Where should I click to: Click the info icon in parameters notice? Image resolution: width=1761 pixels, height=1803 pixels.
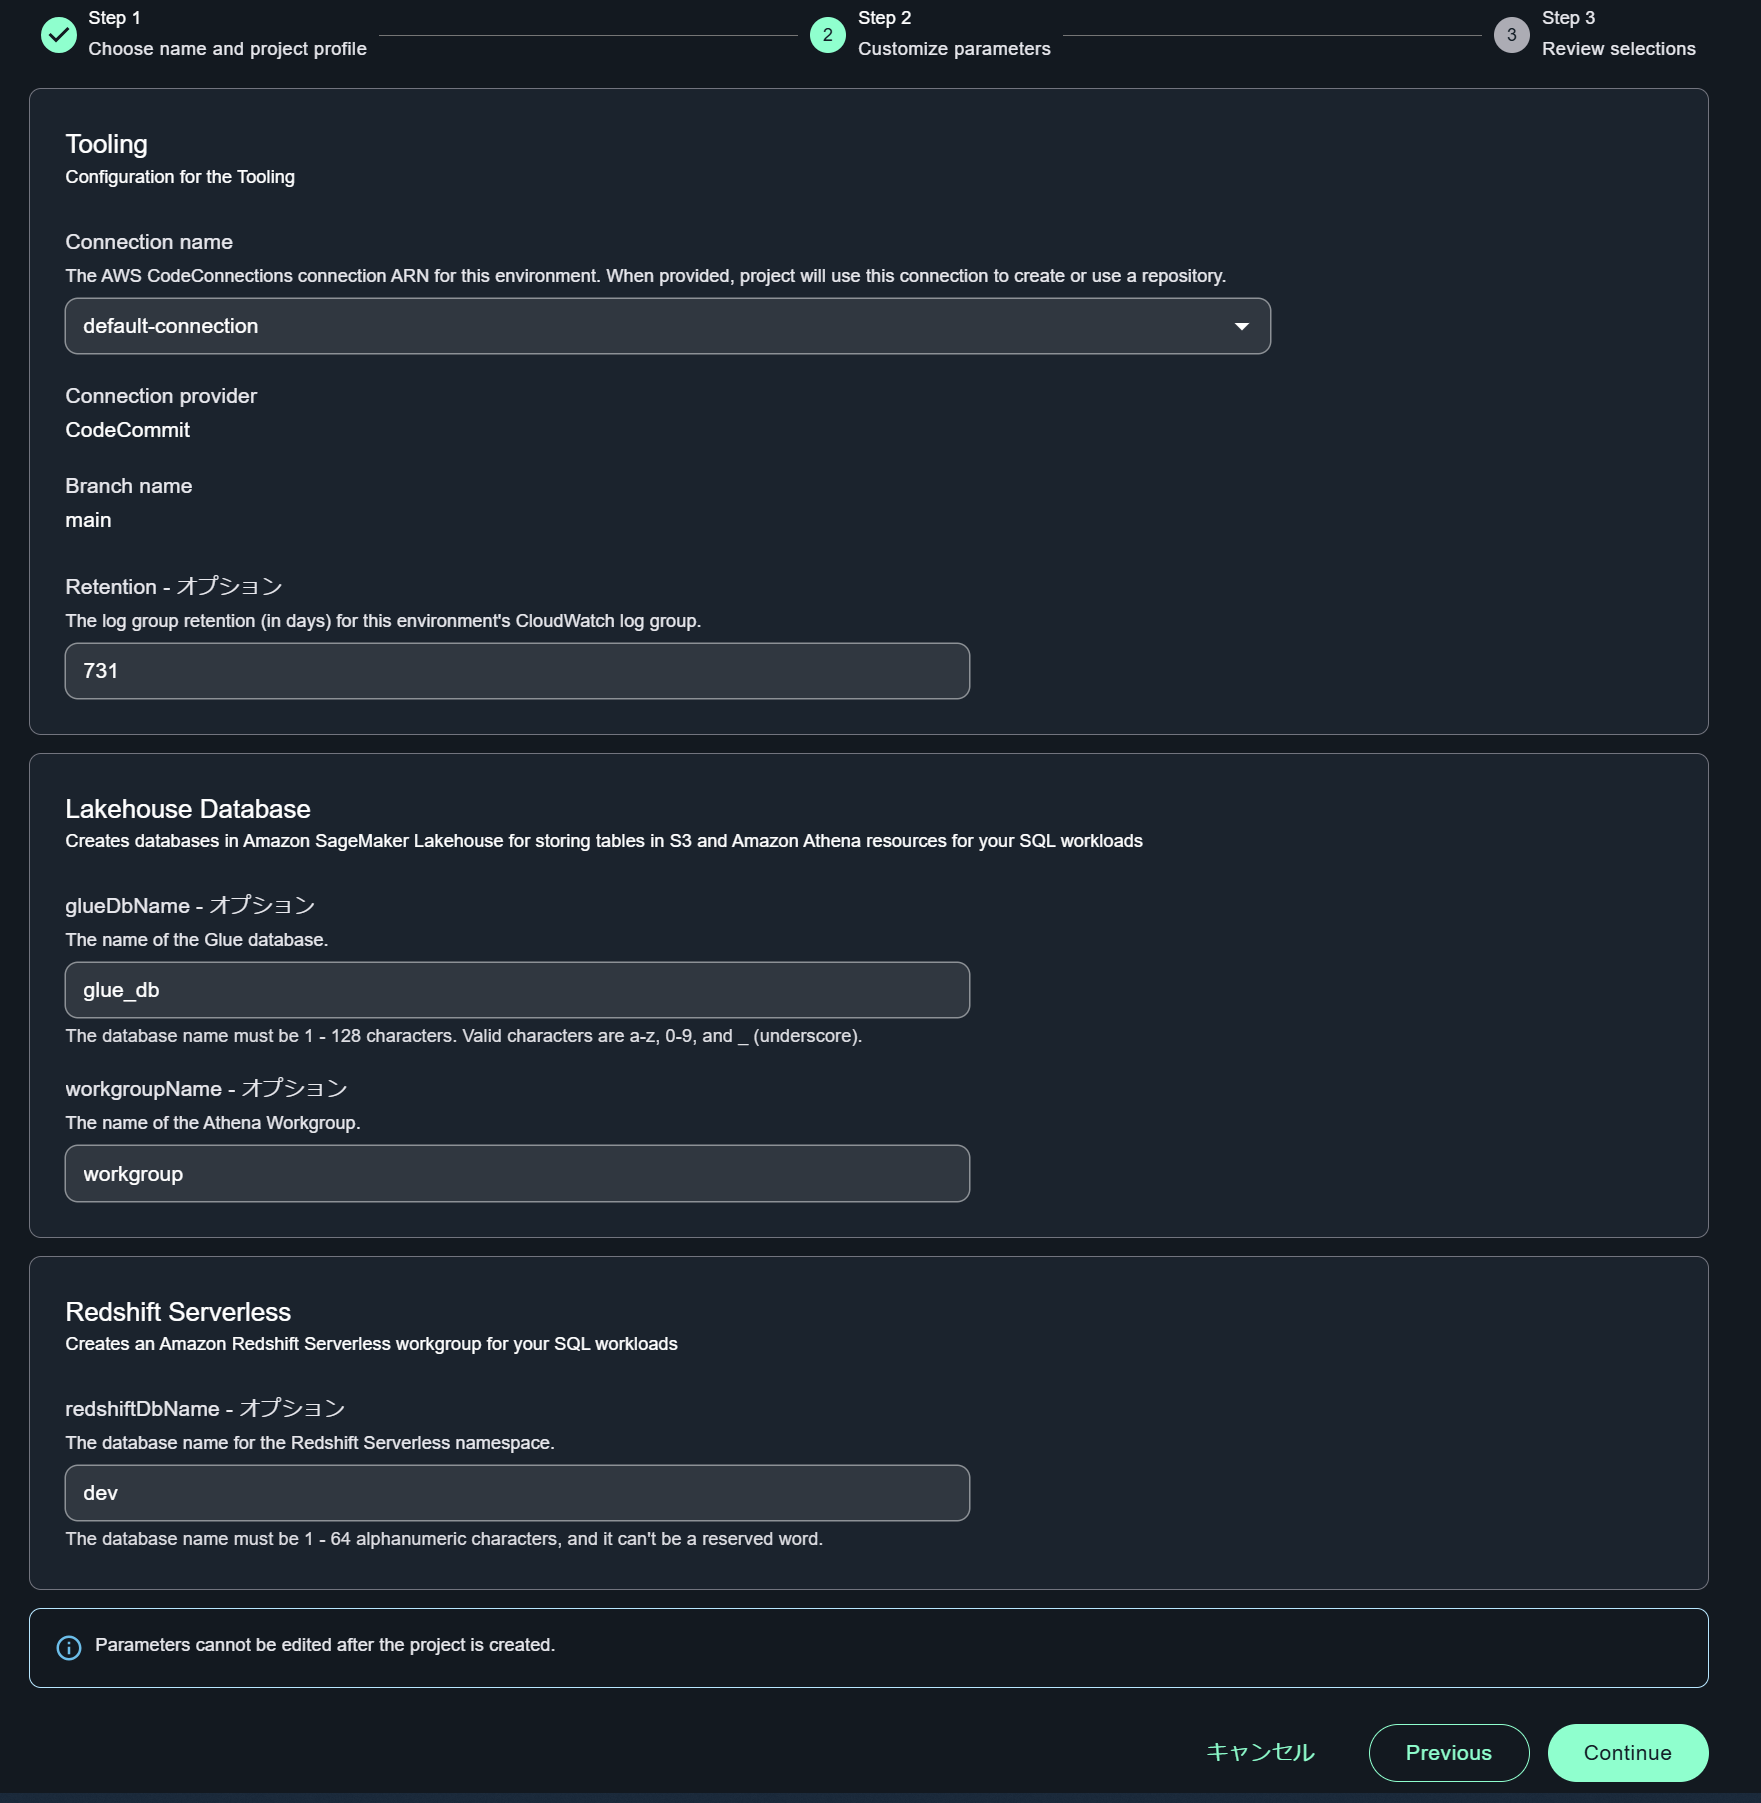click(x=69, y=1648)
